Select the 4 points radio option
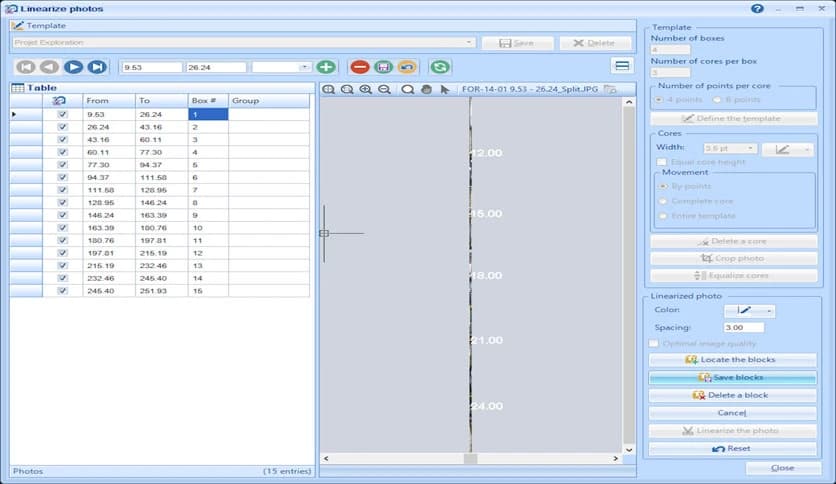This screenshot has height=484, width=836. click(659, 100)
